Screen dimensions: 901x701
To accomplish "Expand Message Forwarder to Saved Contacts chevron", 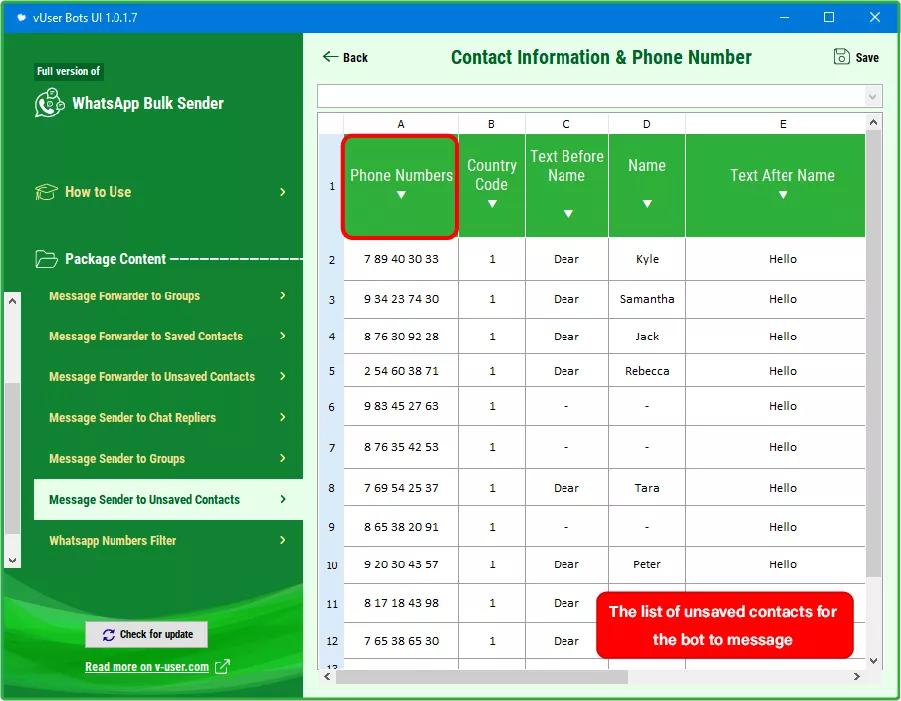I will pos(283,336).
